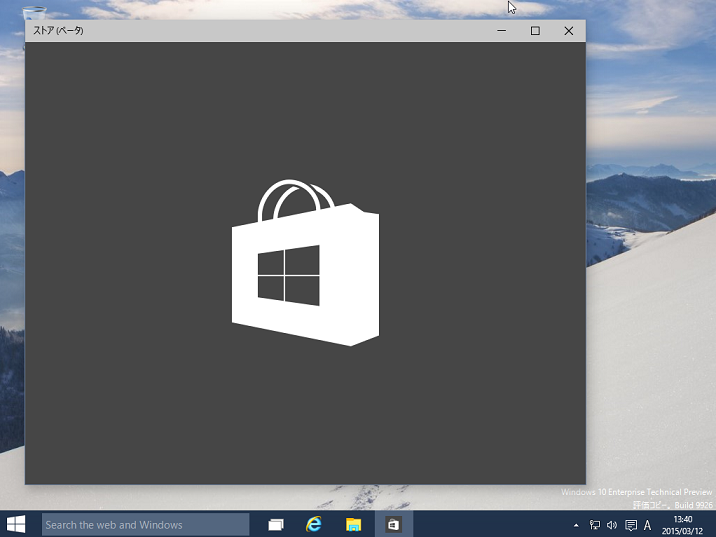Image resolution: width=716 pixels, height=537 pixels.
Task: Select the Store taskbar icon
Action: 394,525
